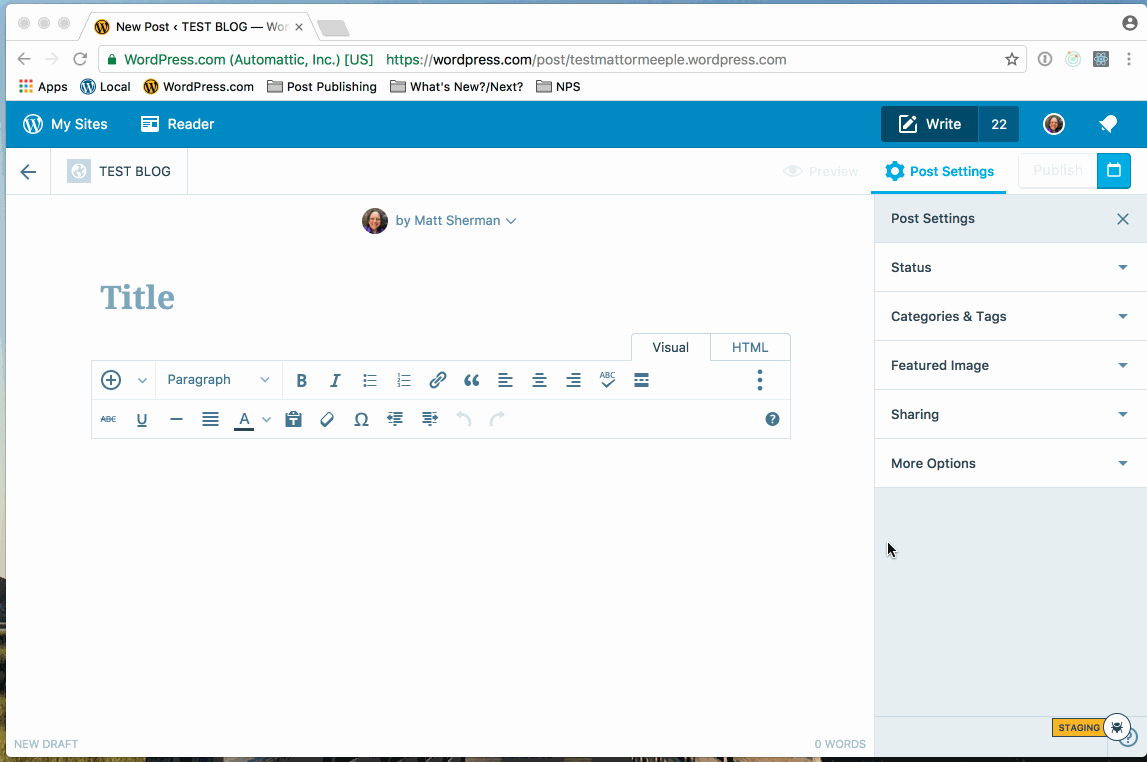Screen dimensions: 1147x762
Task: Open the toolbar kebab menu
Action: (760, 380)
